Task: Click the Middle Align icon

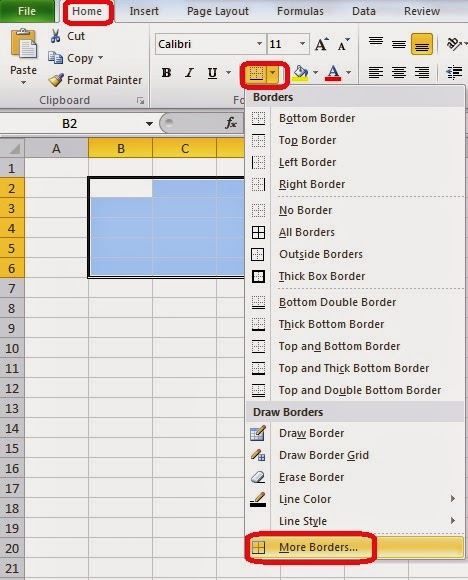Action: pyautogui.click(x=399, y=44)
